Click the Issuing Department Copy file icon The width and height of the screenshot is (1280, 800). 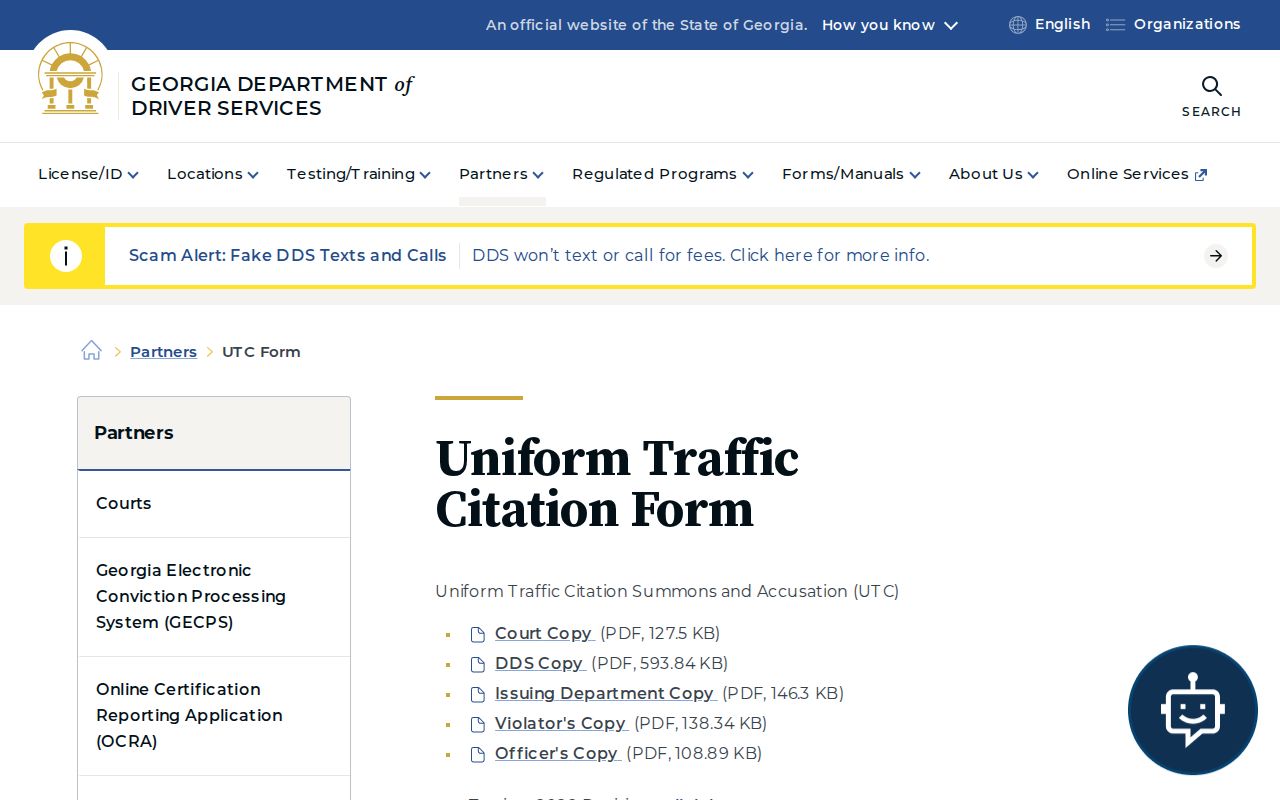478,694
